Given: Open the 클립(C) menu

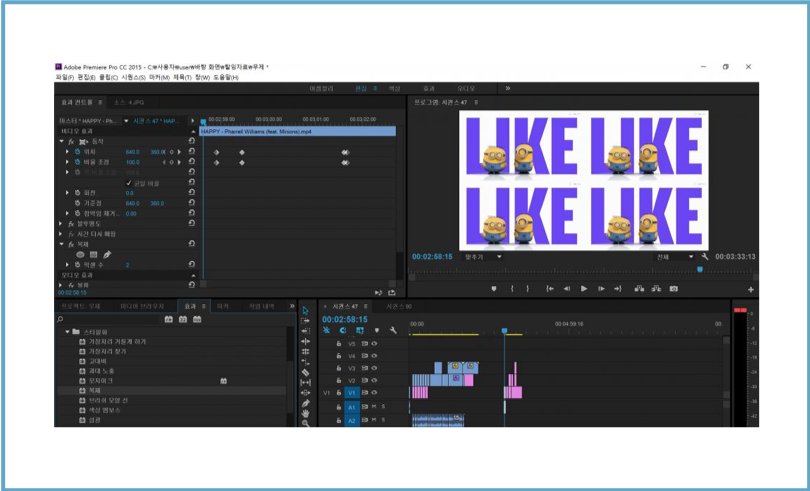Looking at the screenshot, I should coord(108,78).
